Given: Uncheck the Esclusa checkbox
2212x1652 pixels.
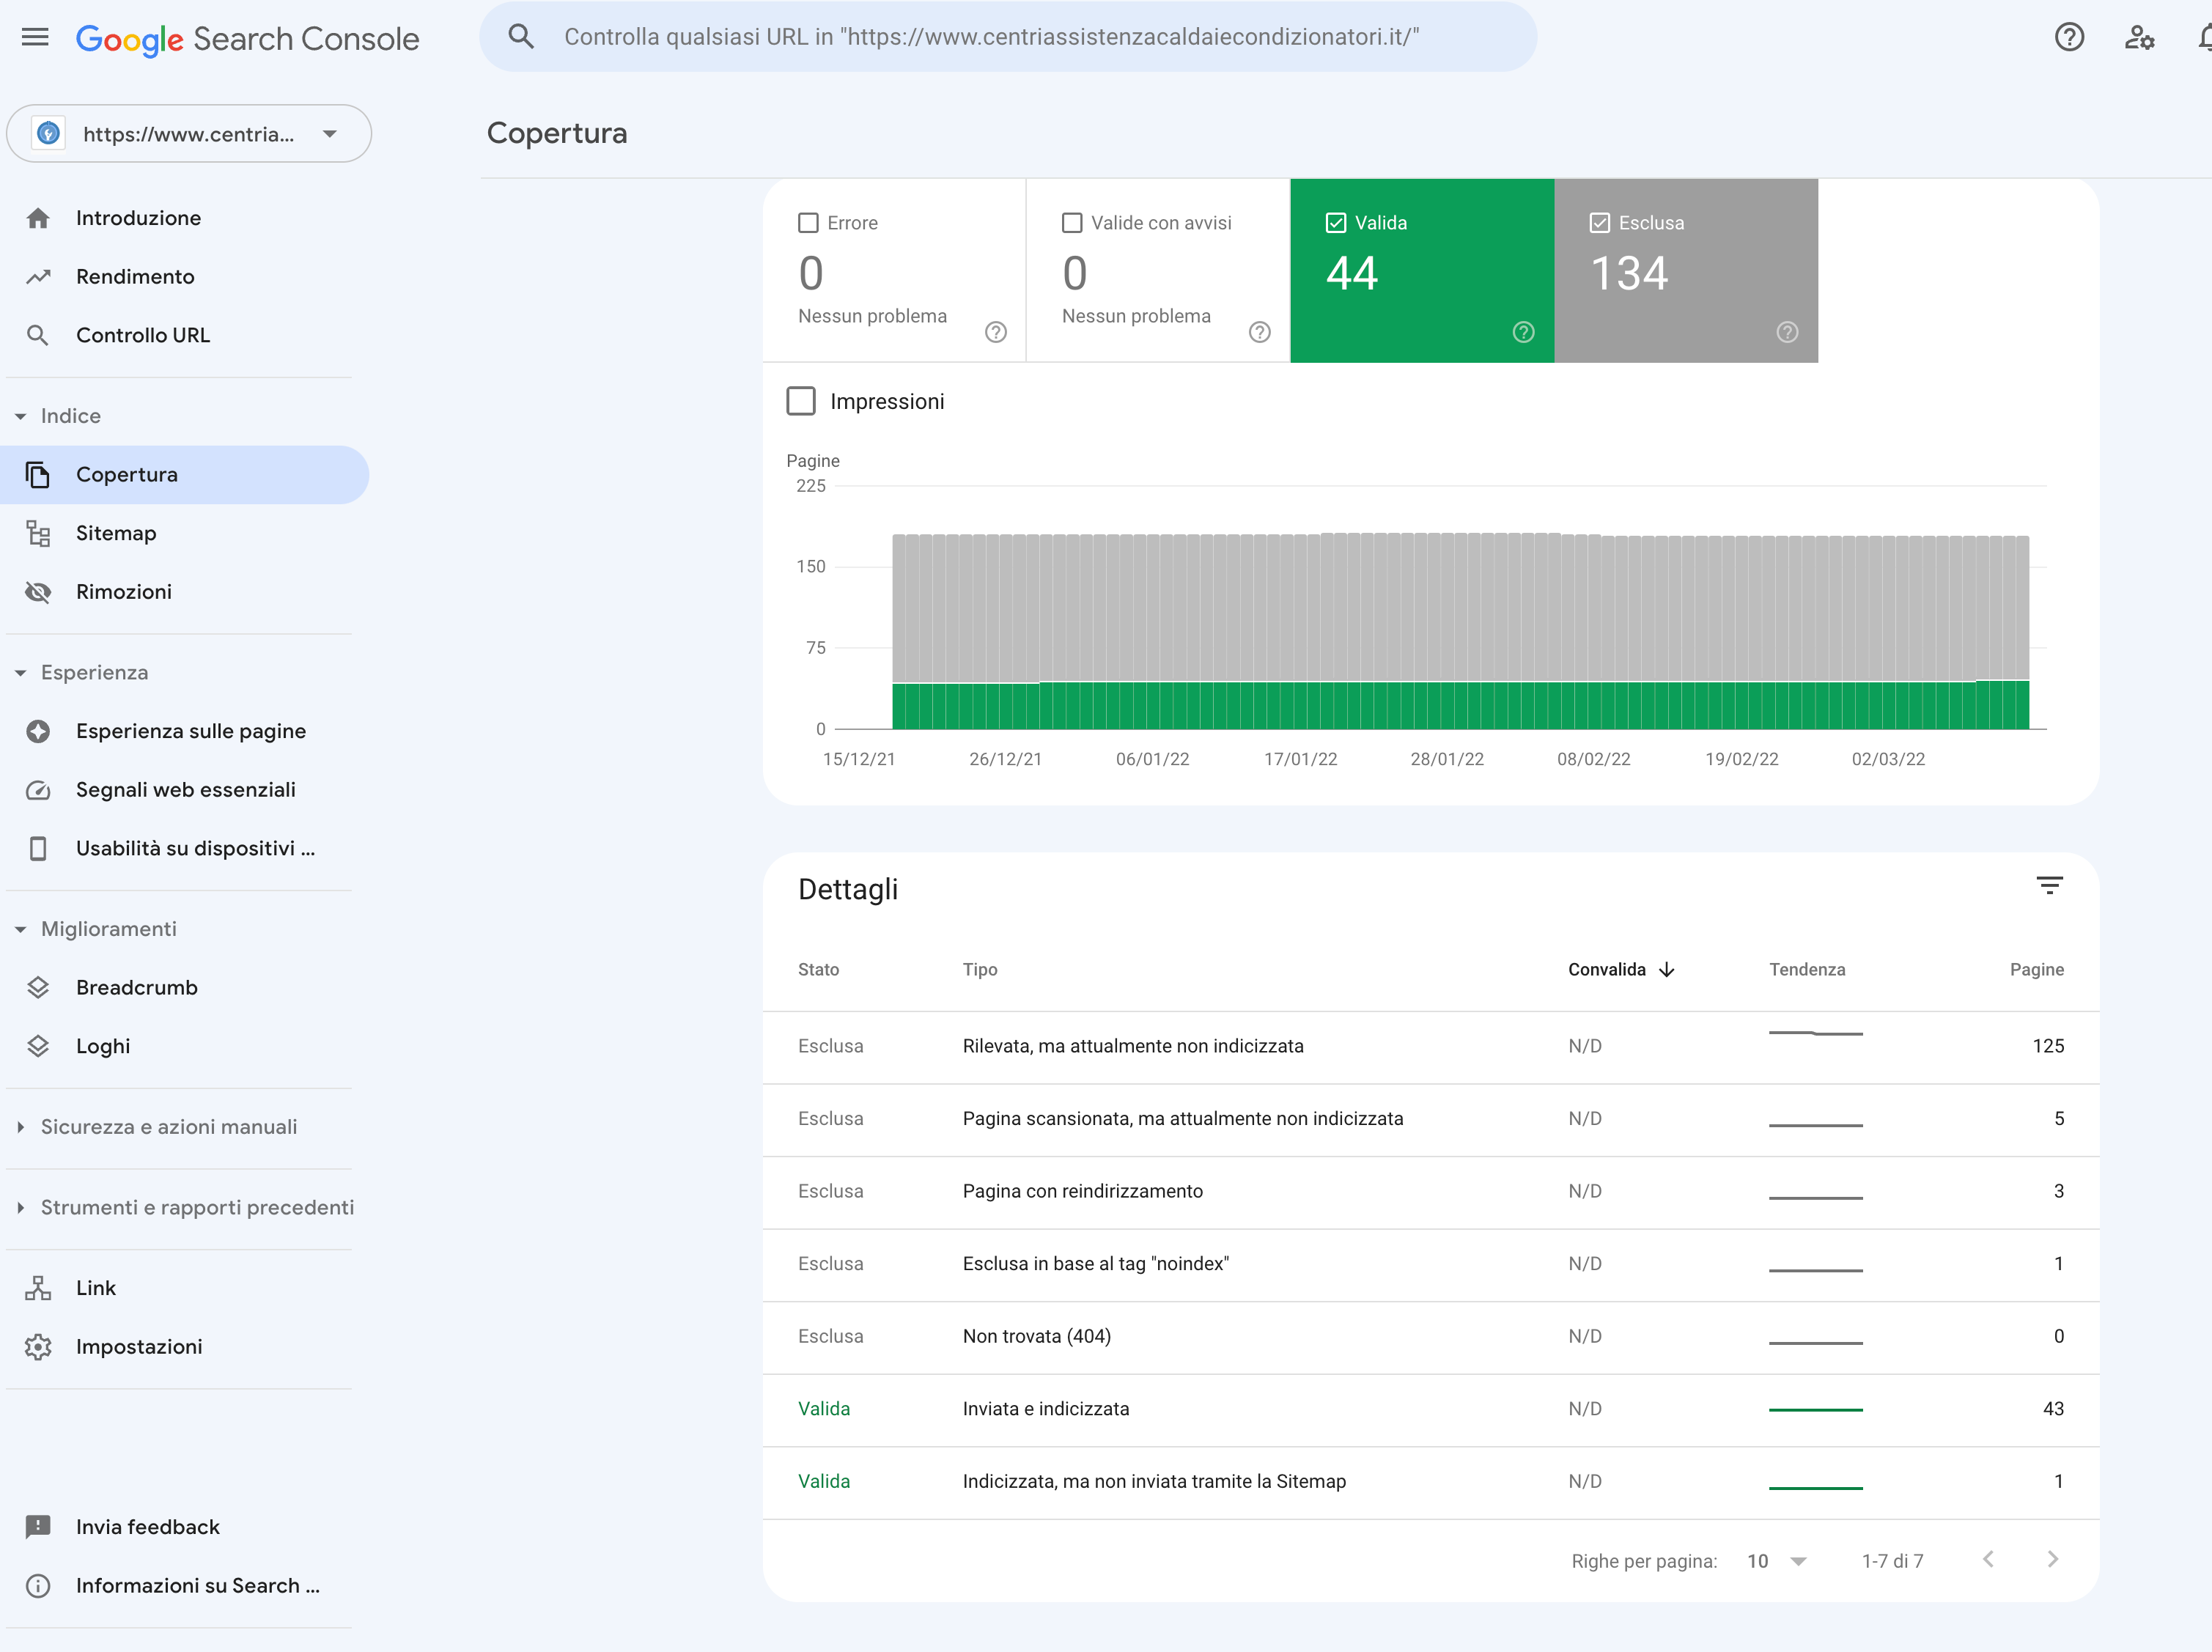Looking at the screenshot, I should tap(1600, 223).
